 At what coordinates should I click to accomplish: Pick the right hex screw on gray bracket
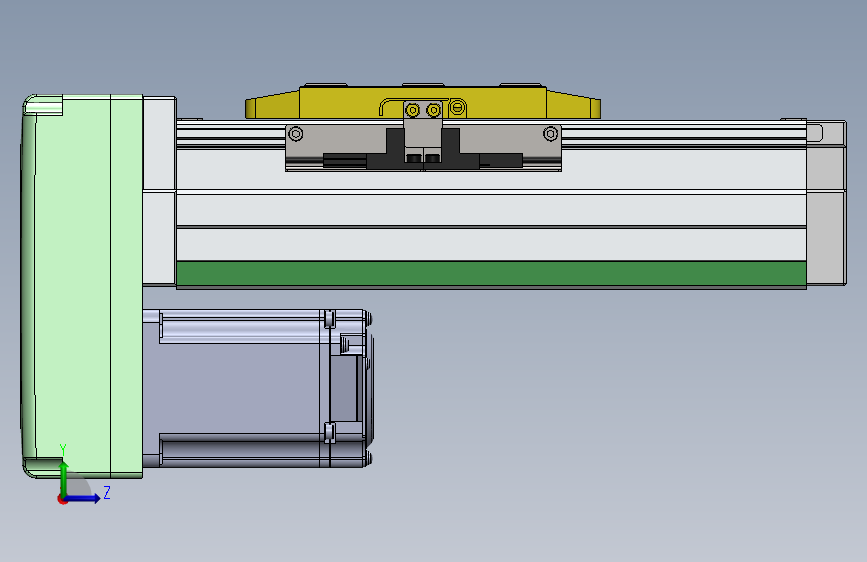(550, 134)
